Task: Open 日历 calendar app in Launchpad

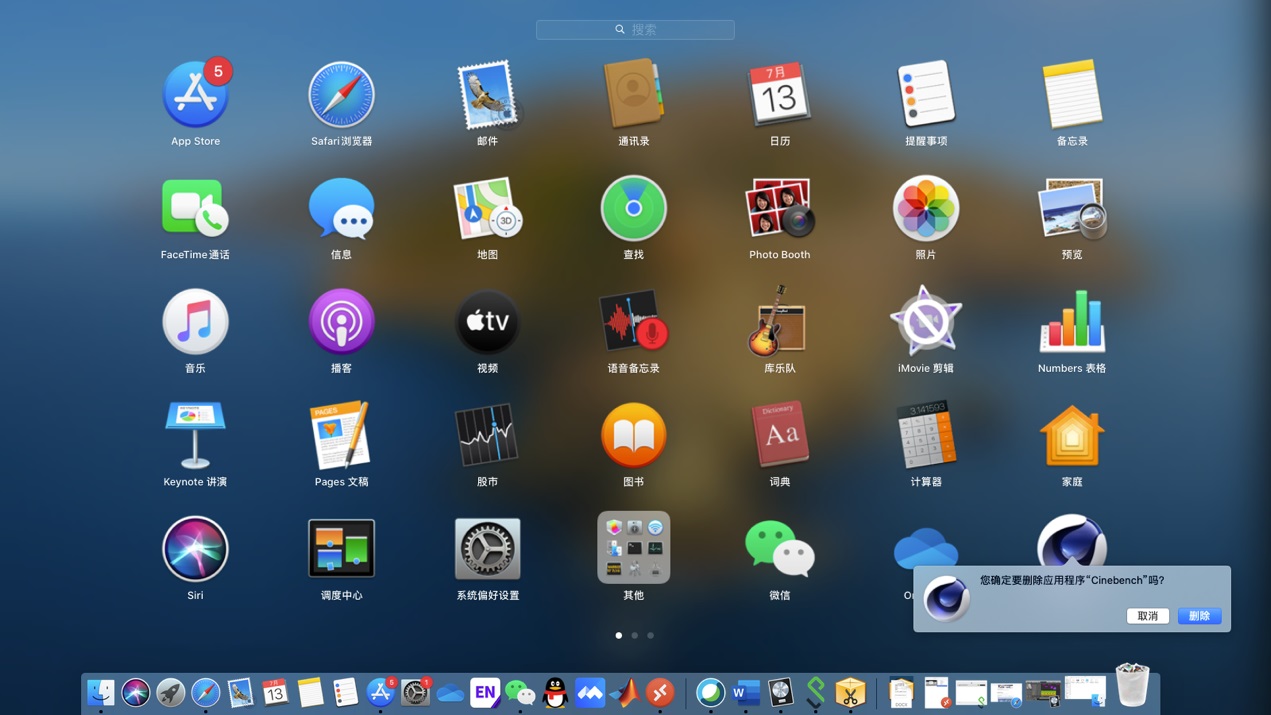Action: click(779, 95)
